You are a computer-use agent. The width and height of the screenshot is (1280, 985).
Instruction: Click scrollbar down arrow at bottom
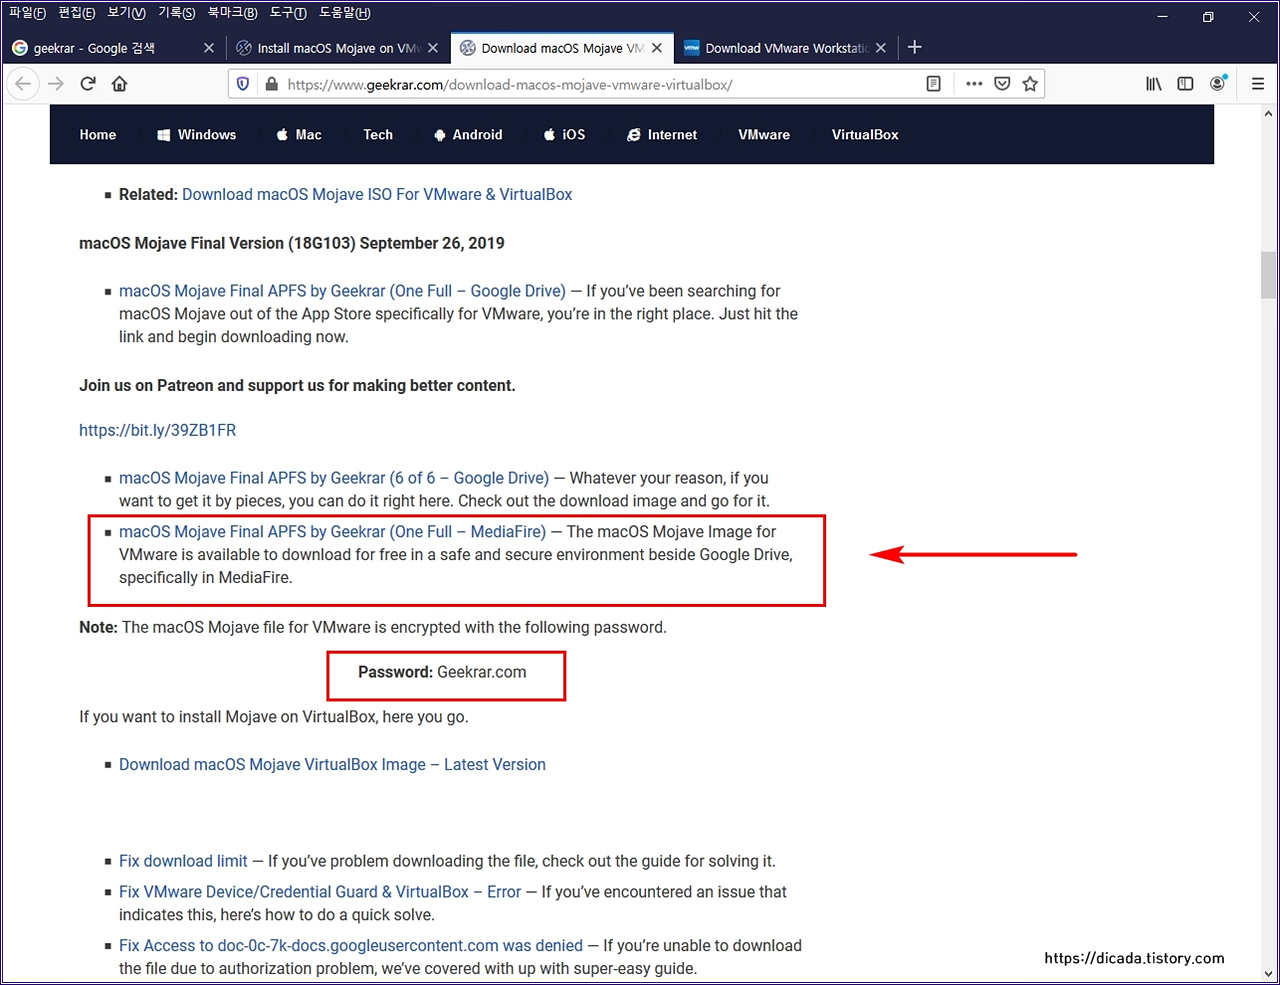[x=1268, y=973]
